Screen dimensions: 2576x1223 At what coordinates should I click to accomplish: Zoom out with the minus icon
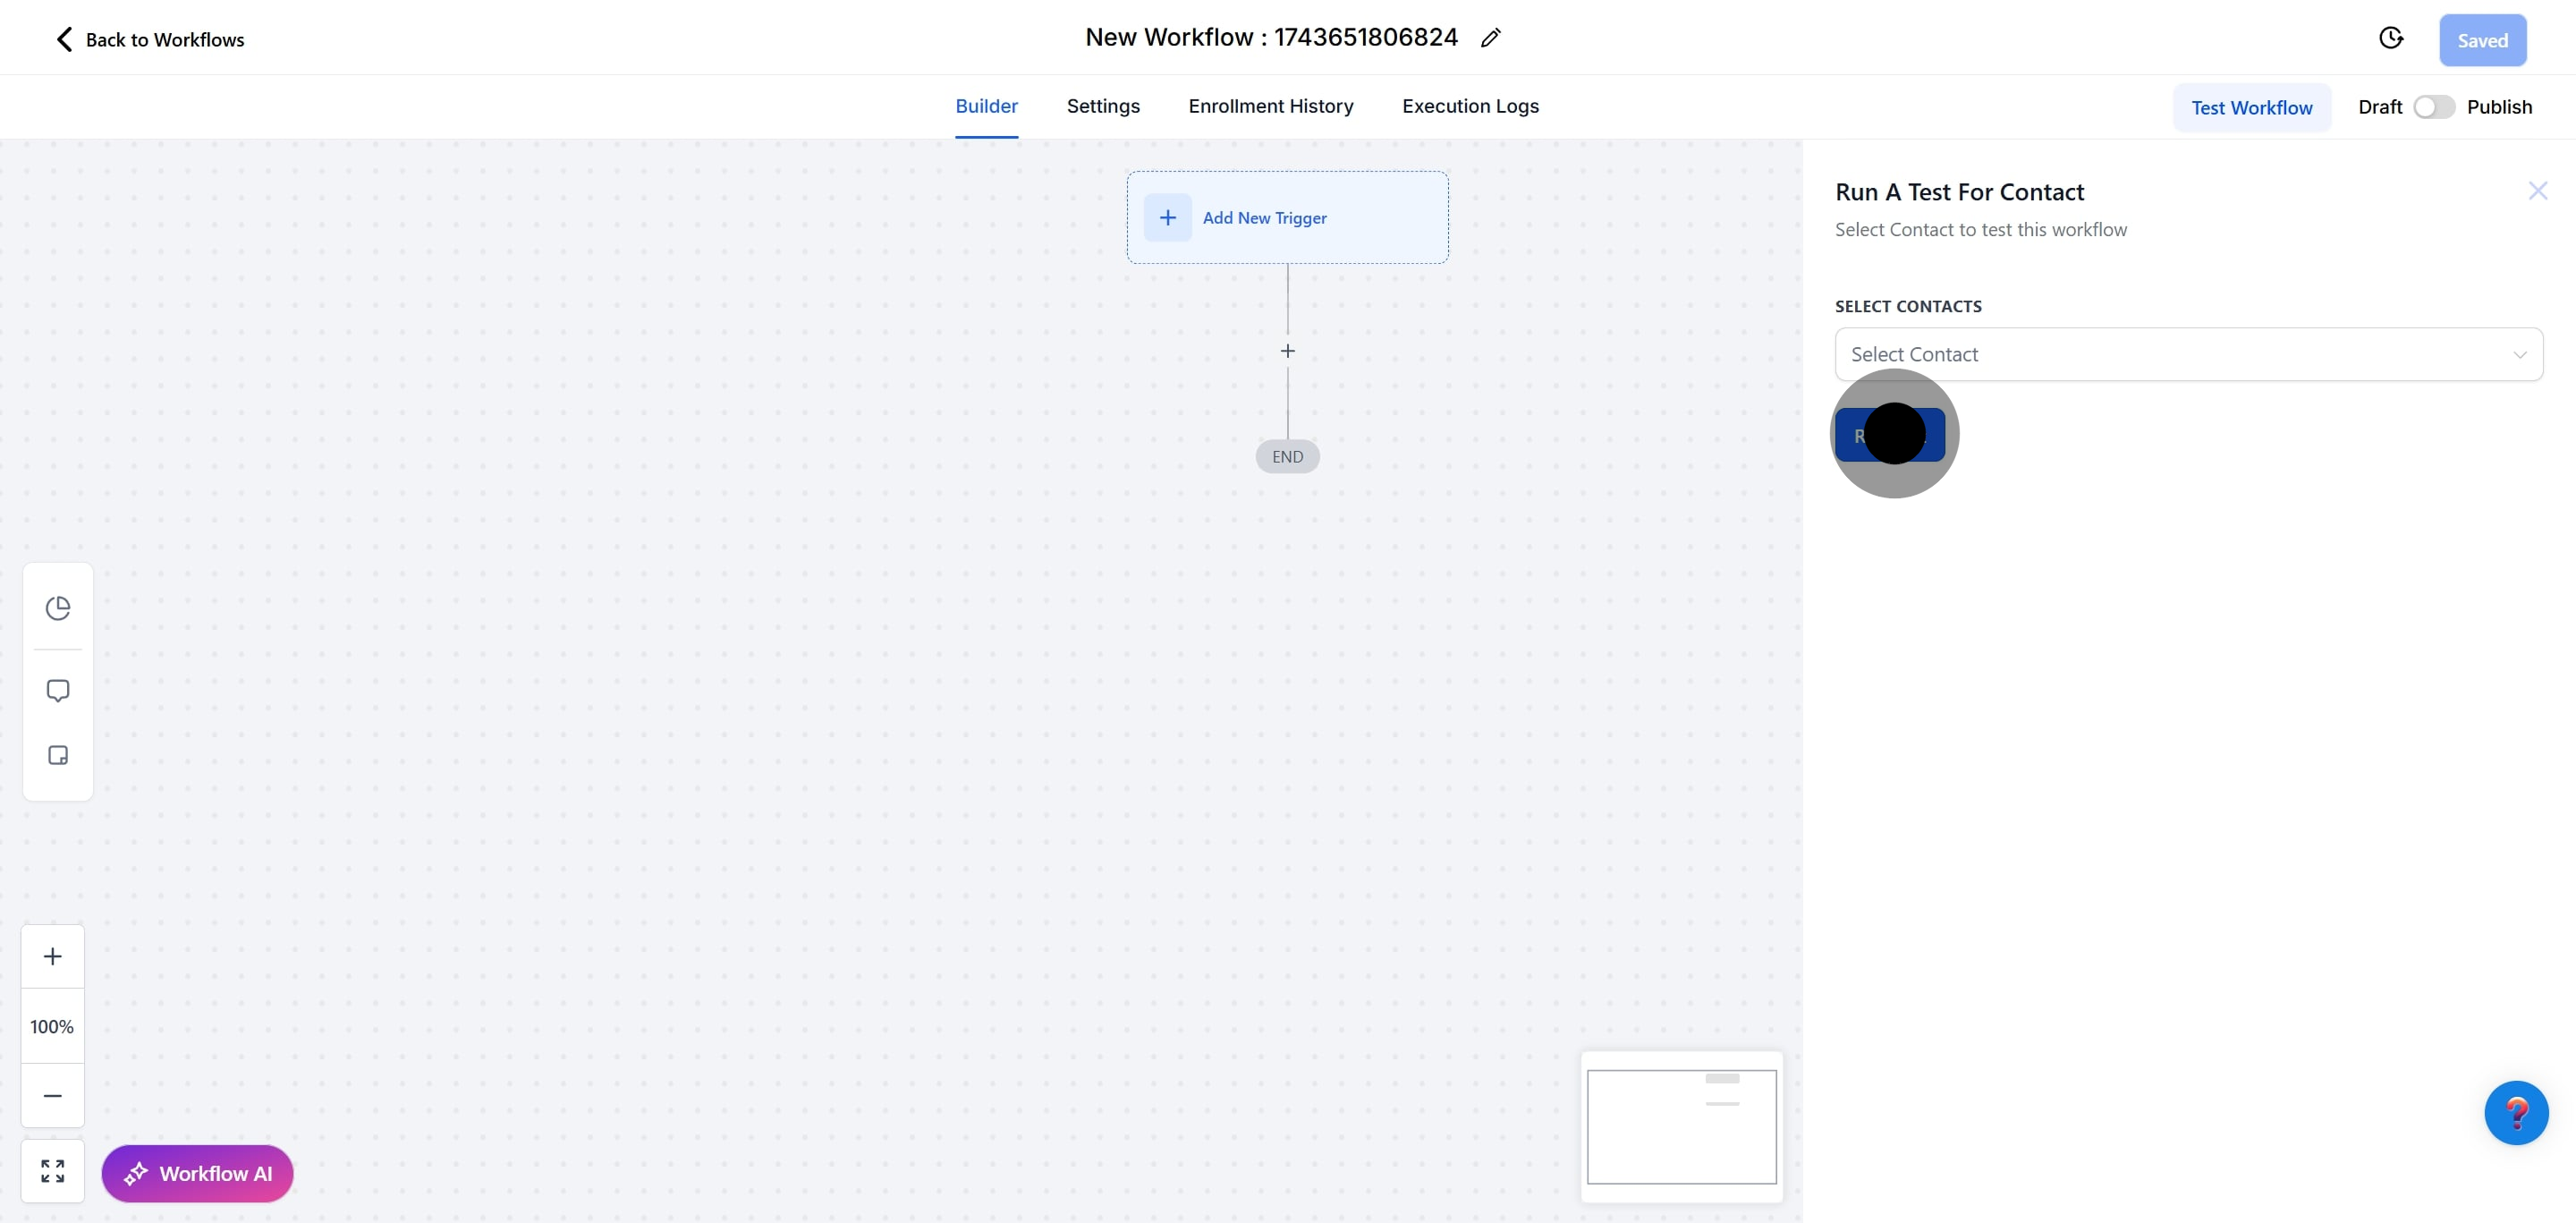53,1096
